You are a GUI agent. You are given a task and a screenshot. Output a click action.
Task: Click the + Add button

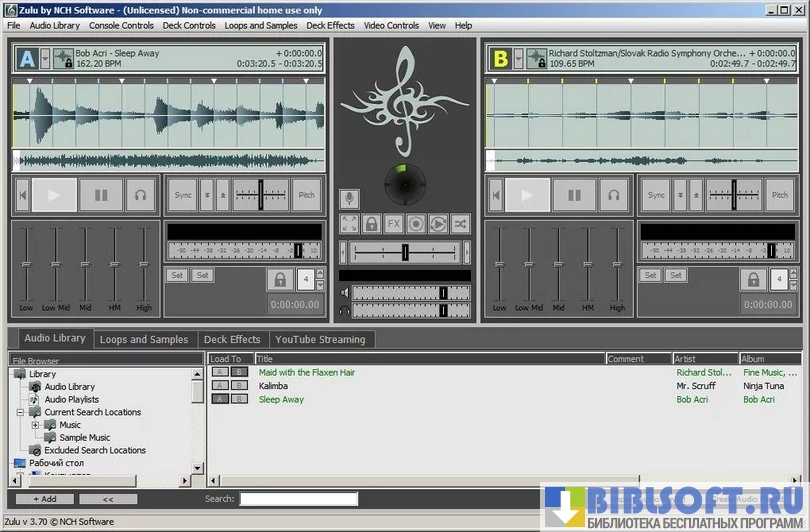[x=44, y=498]
